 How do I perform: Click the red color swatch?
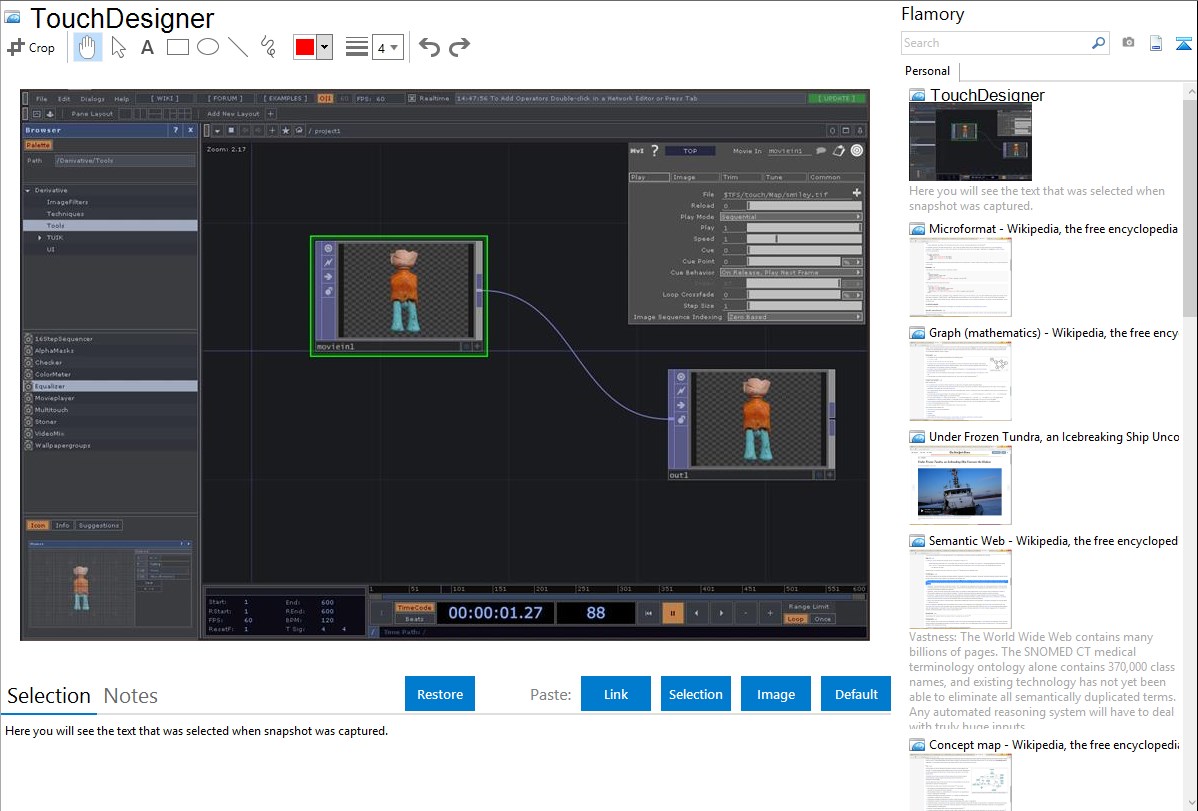pos(305,47)
